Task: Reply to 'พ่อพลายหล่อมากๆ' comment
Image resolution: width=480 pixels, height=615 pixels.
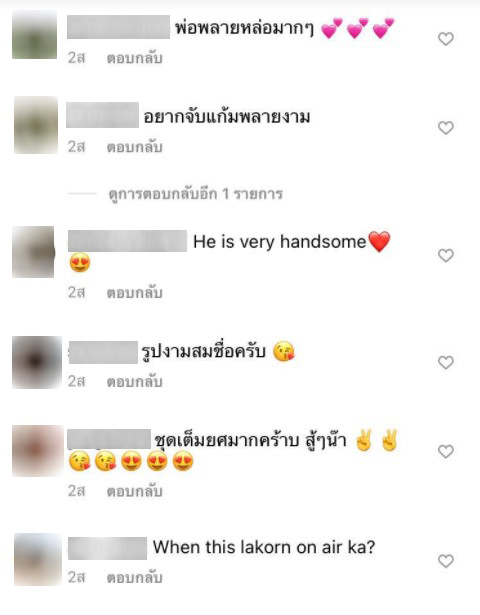Action: coord(135,58)
